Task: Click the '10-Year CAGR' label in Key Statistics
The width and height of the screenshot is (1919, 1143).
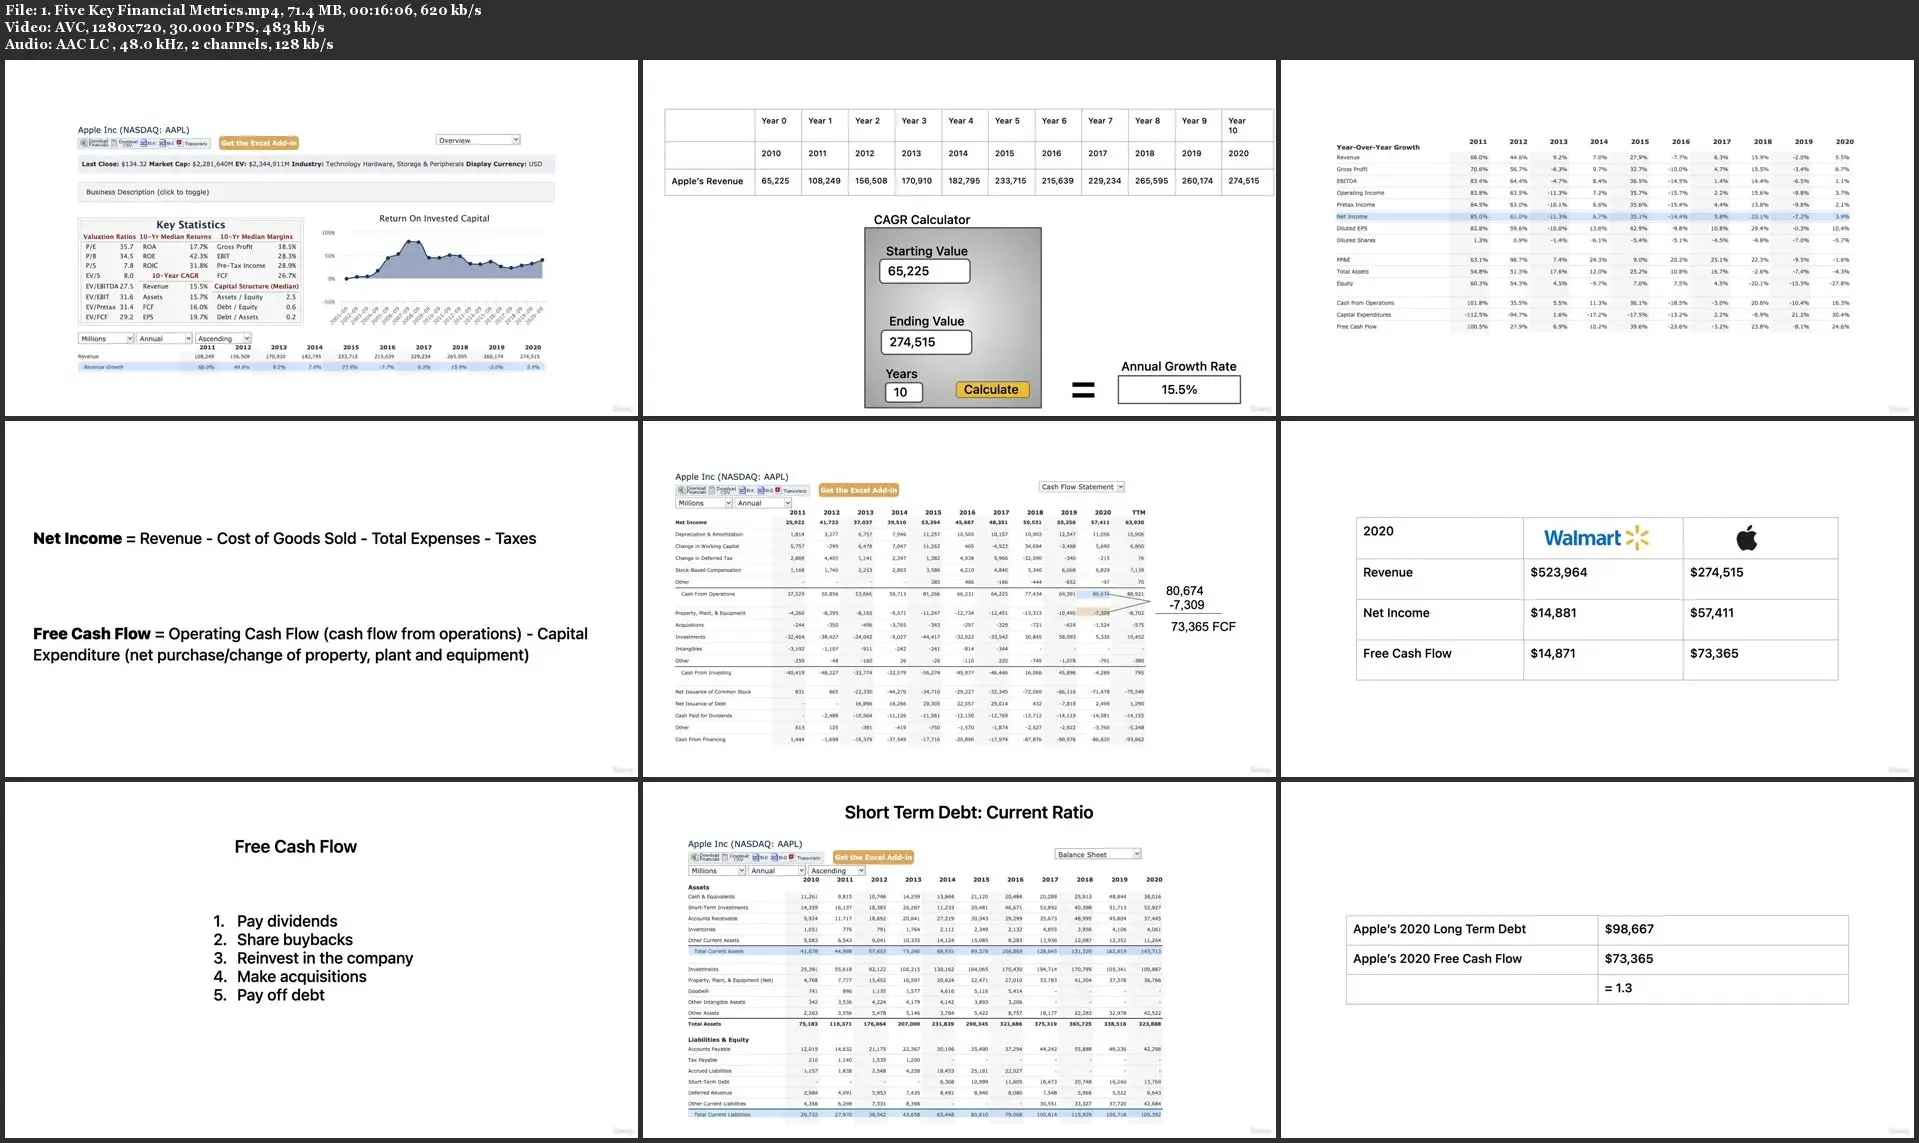Action: tap(175, 276)
